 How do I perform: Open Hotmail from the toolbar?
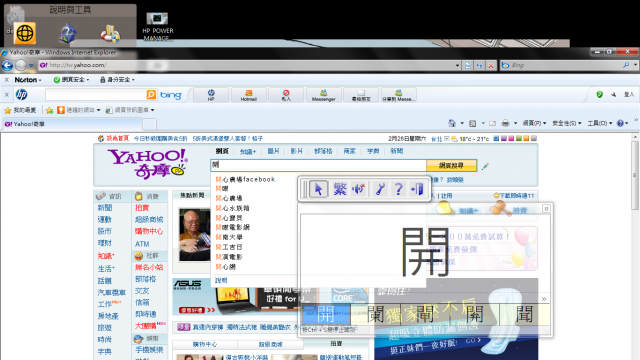click(249, 95)
